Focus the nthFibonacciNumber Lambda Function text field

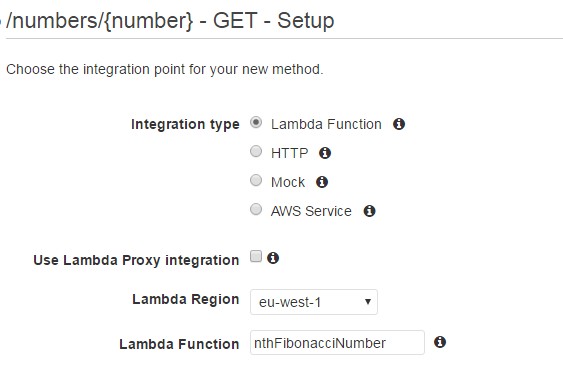pos(338,343)
